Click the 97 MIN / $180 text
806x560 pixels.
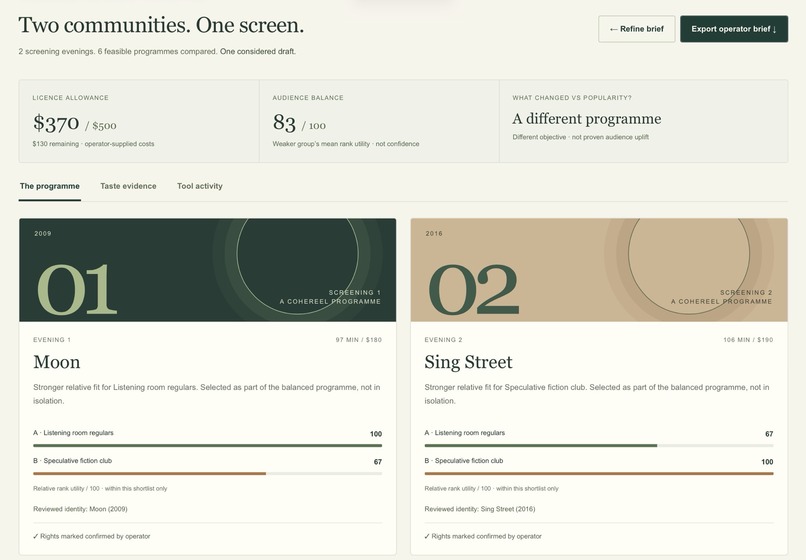tap(359, 340)
